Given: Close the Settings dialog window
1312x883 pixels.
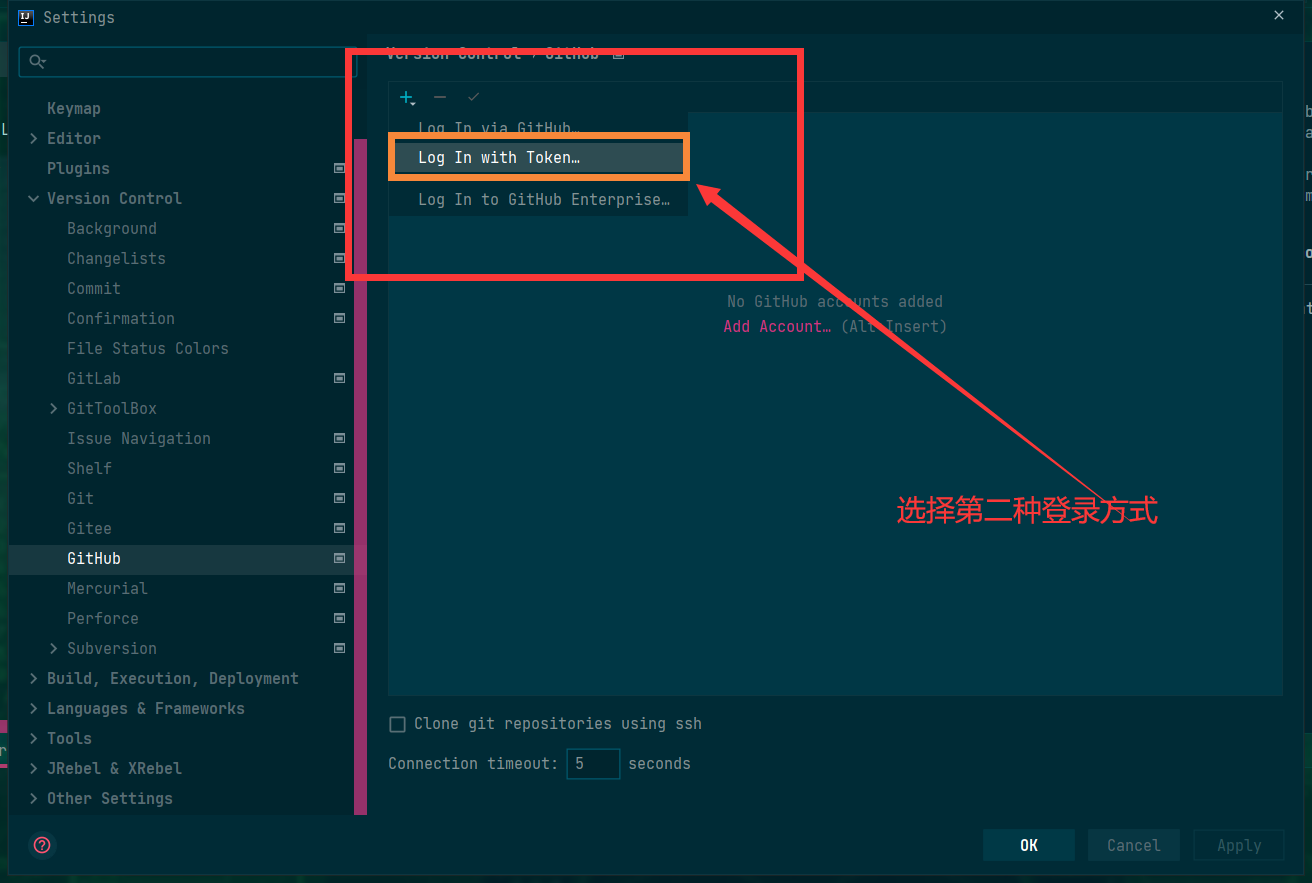Looking at the screenshot, I should (1279, 15).
